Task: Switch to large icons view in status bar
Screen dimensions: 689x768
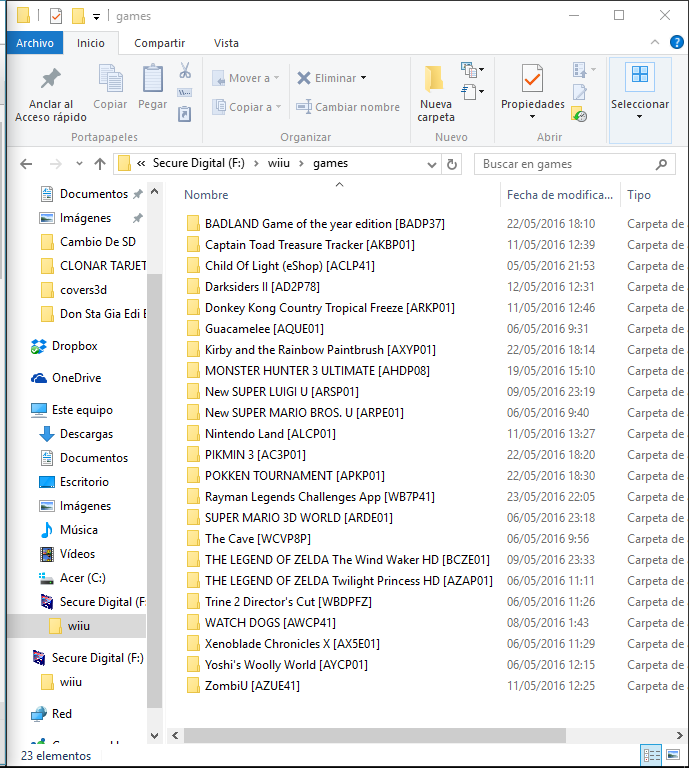Action: [x=673, y=755]
